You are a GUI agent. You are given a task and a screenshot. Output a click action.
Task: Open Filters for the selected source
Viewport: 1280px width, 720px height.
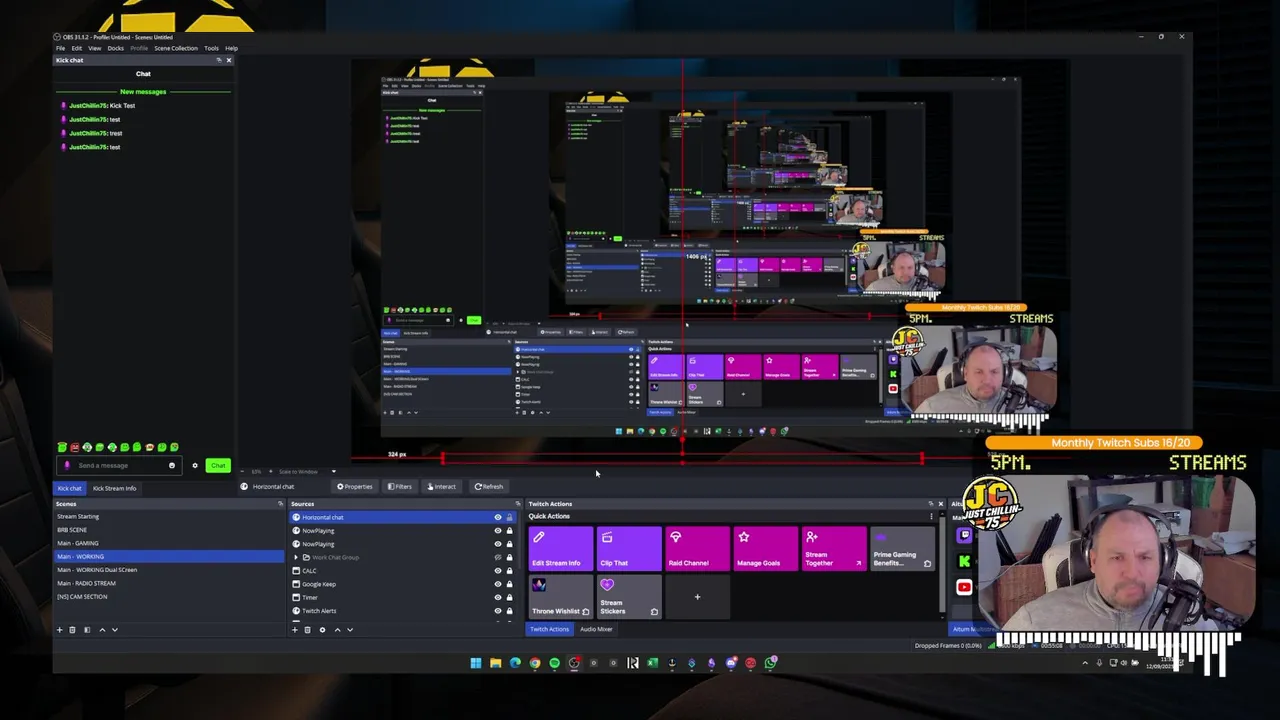(x=400, y=487)
